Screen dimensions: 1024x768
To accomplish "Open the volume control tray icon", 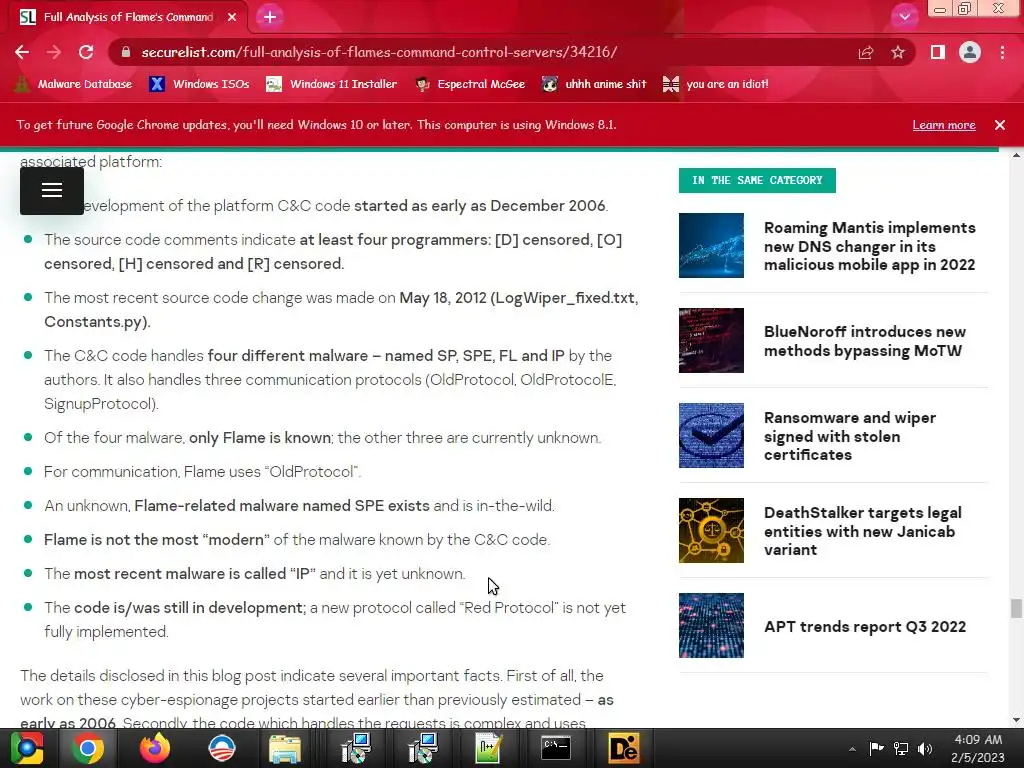I will coord(925,748).
